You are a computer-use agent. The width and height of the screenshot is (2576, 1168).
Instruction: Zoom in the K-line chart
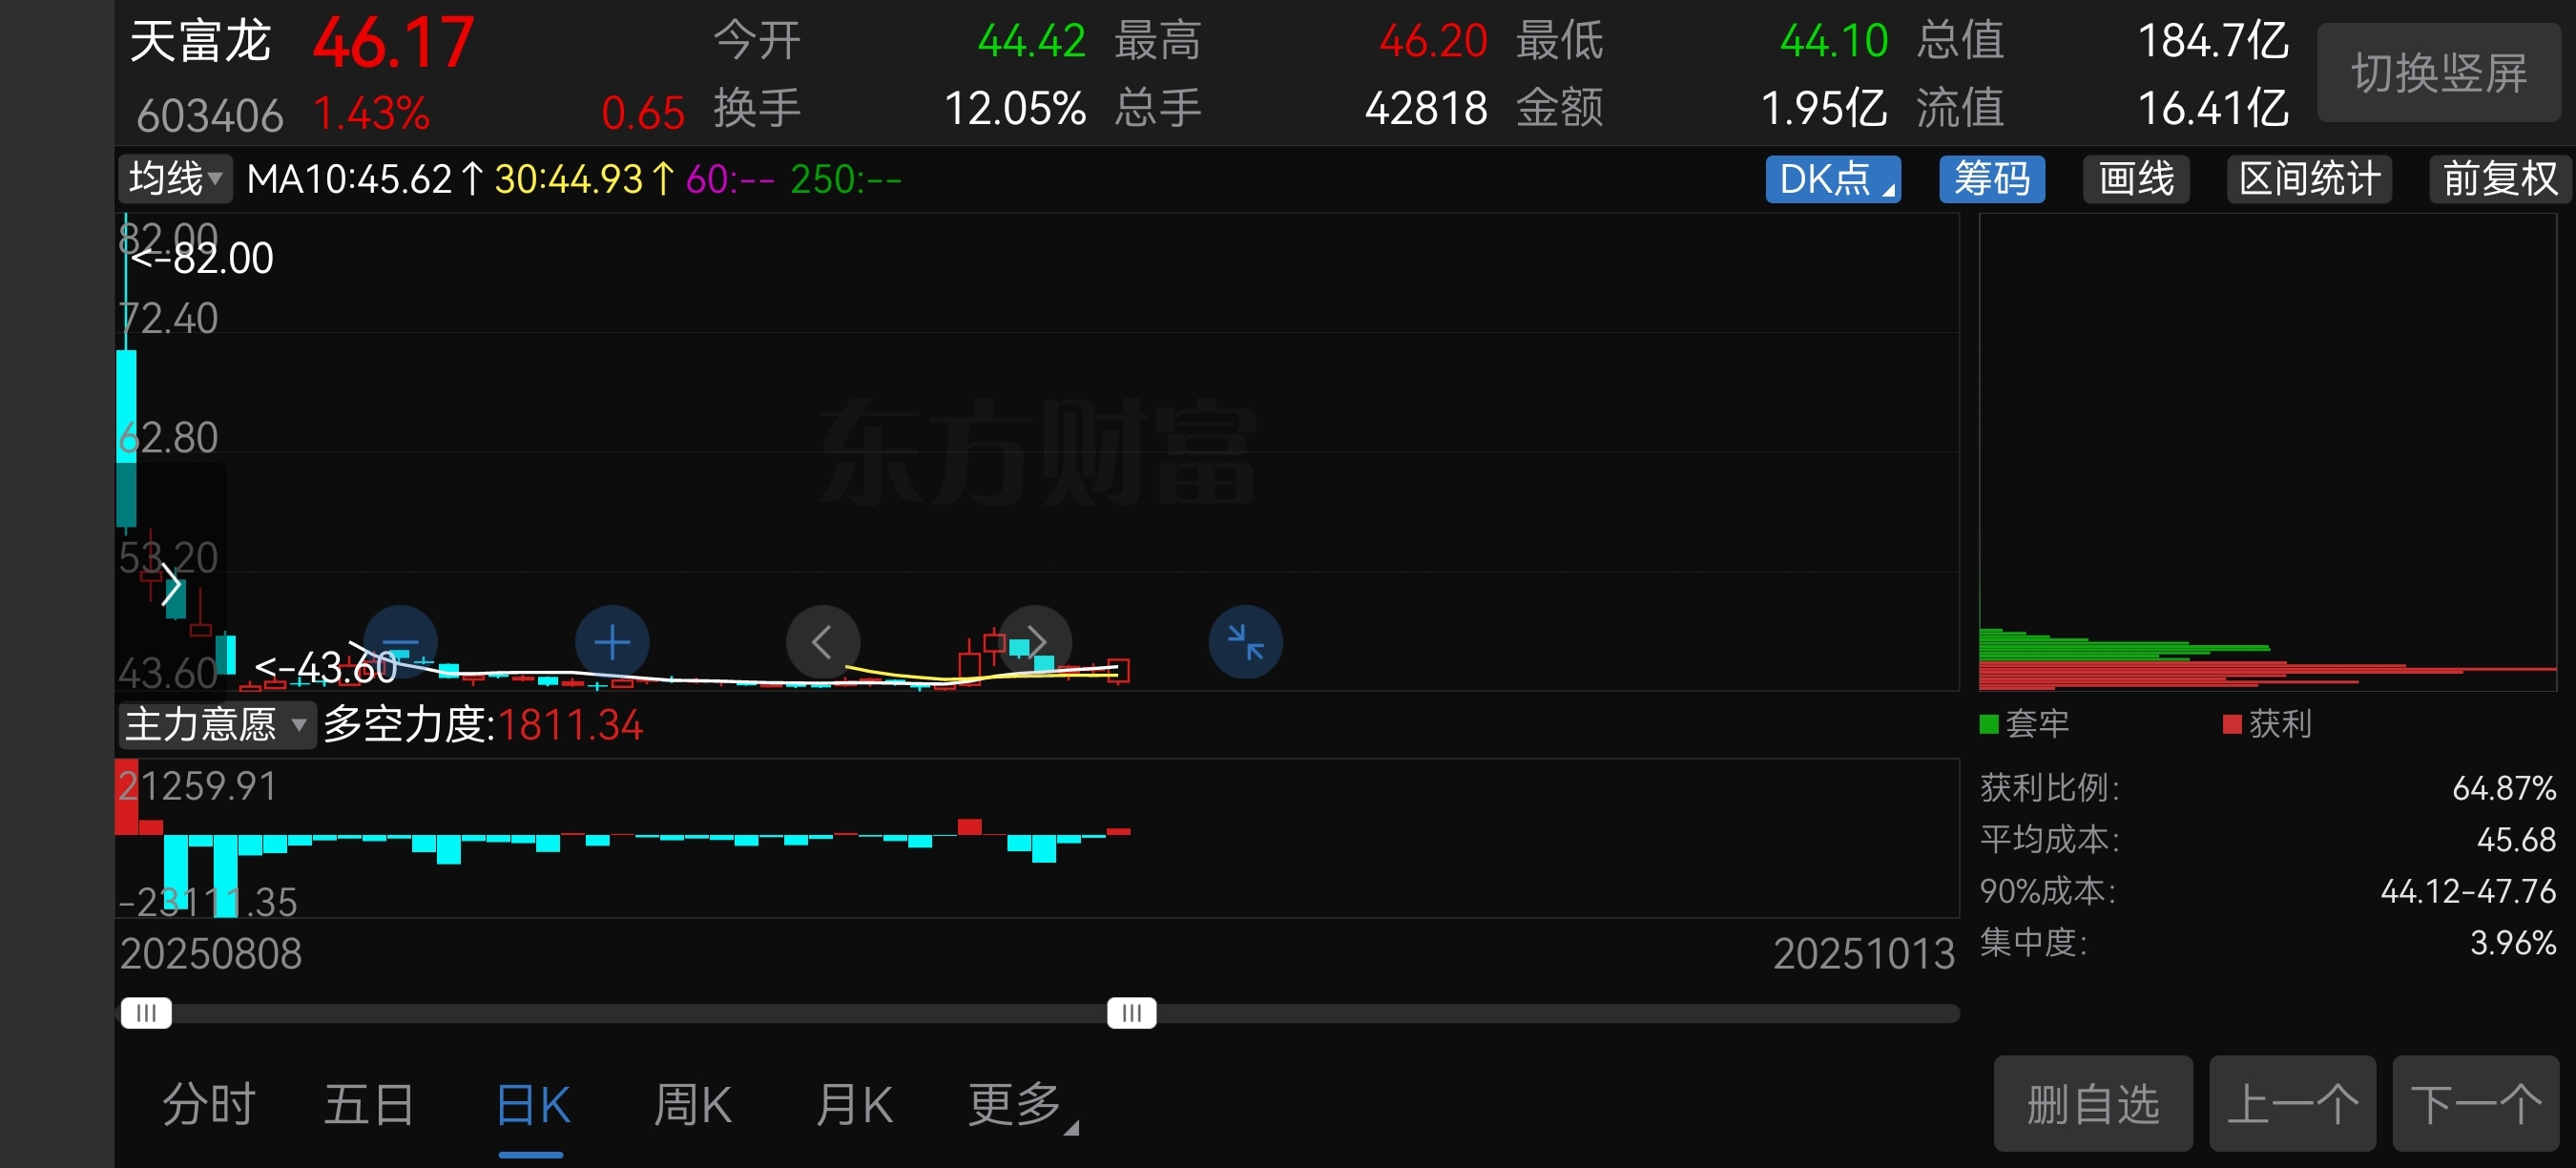[x=612, y=642]
